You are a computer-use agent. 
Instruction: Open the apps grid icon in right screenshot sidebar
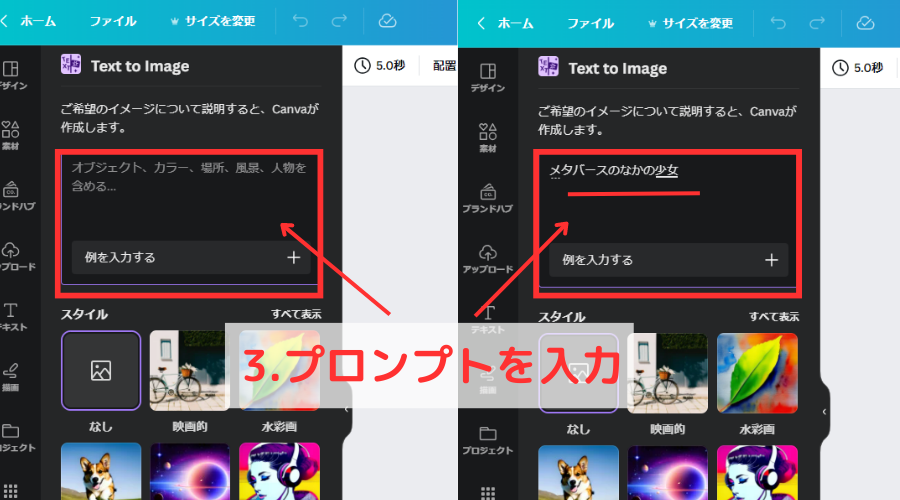click(x=488, y=493)
